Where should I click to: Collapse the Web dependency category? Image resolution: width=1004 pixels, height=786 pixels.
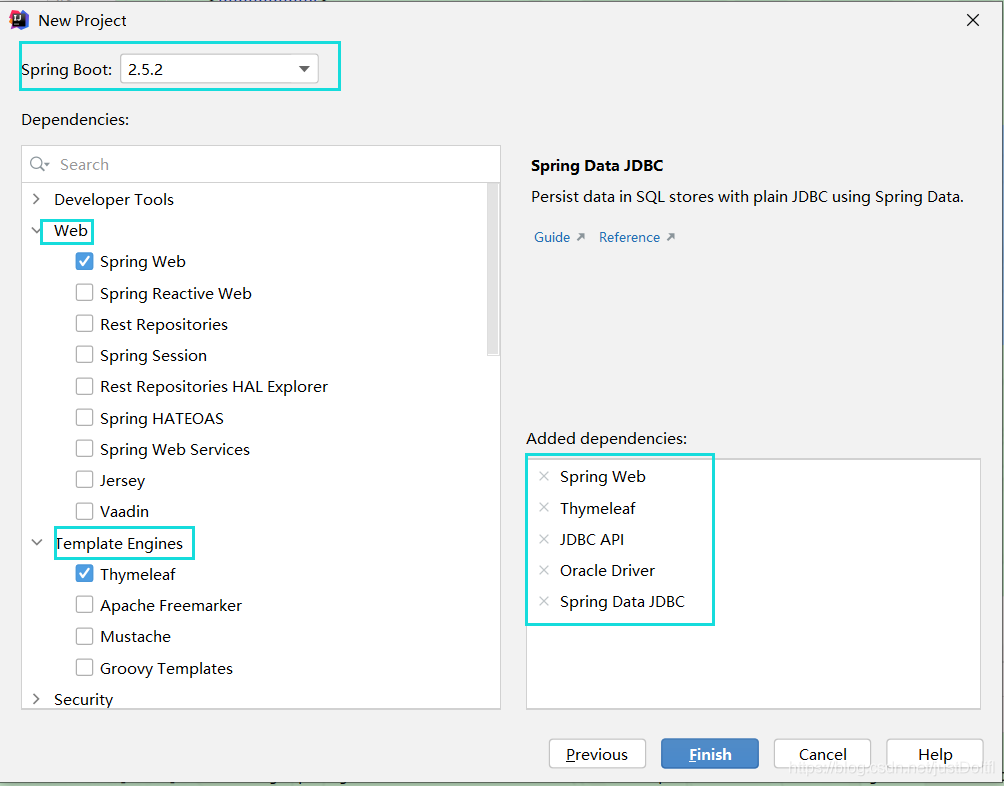click(x=37, y=231)
